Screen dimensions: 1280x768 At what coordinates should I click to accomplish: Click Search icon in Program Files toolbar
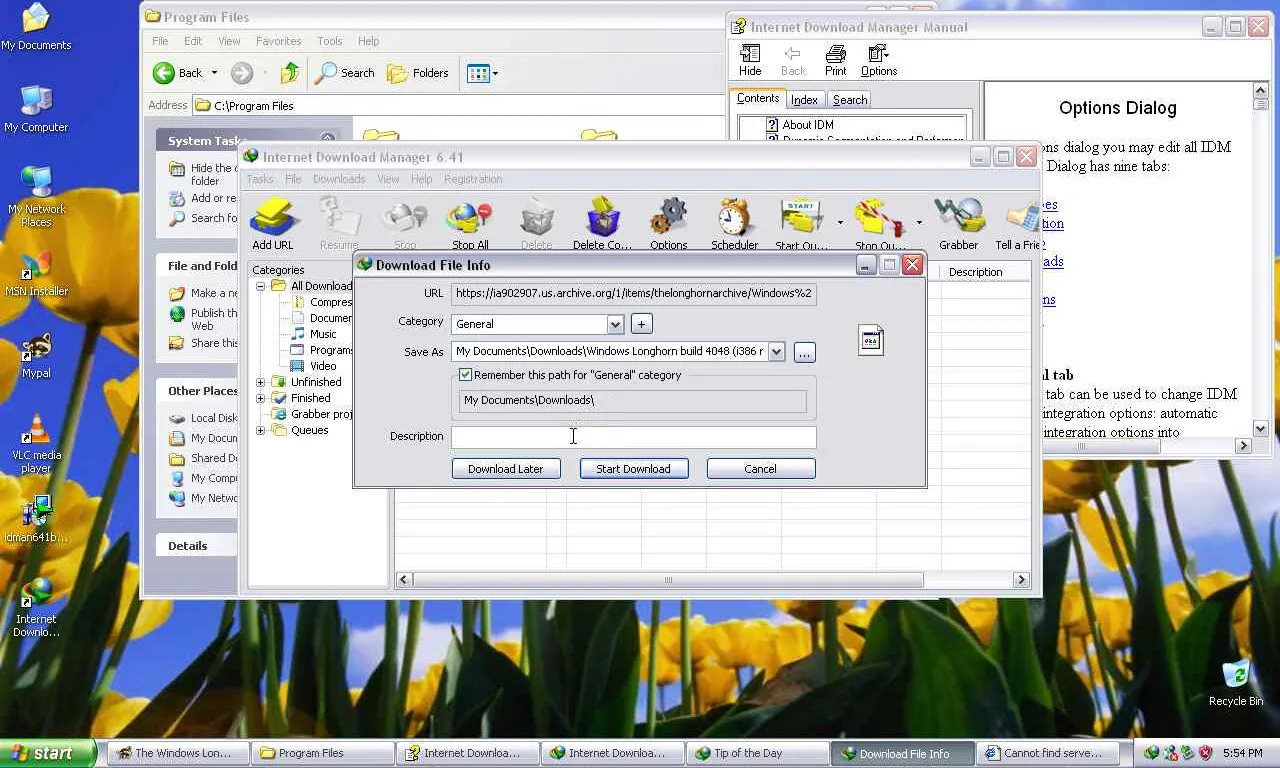pyautogui.click(x=345, y=73)
